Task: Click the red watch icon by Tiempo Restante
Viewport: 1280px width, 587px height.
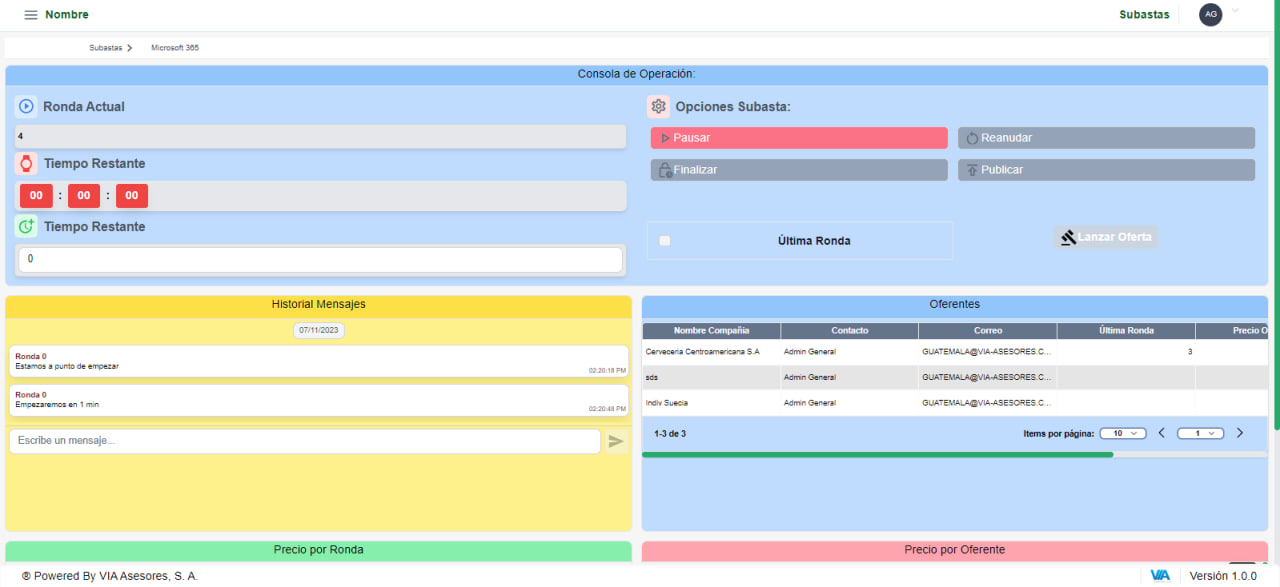Action: point(26,163)
